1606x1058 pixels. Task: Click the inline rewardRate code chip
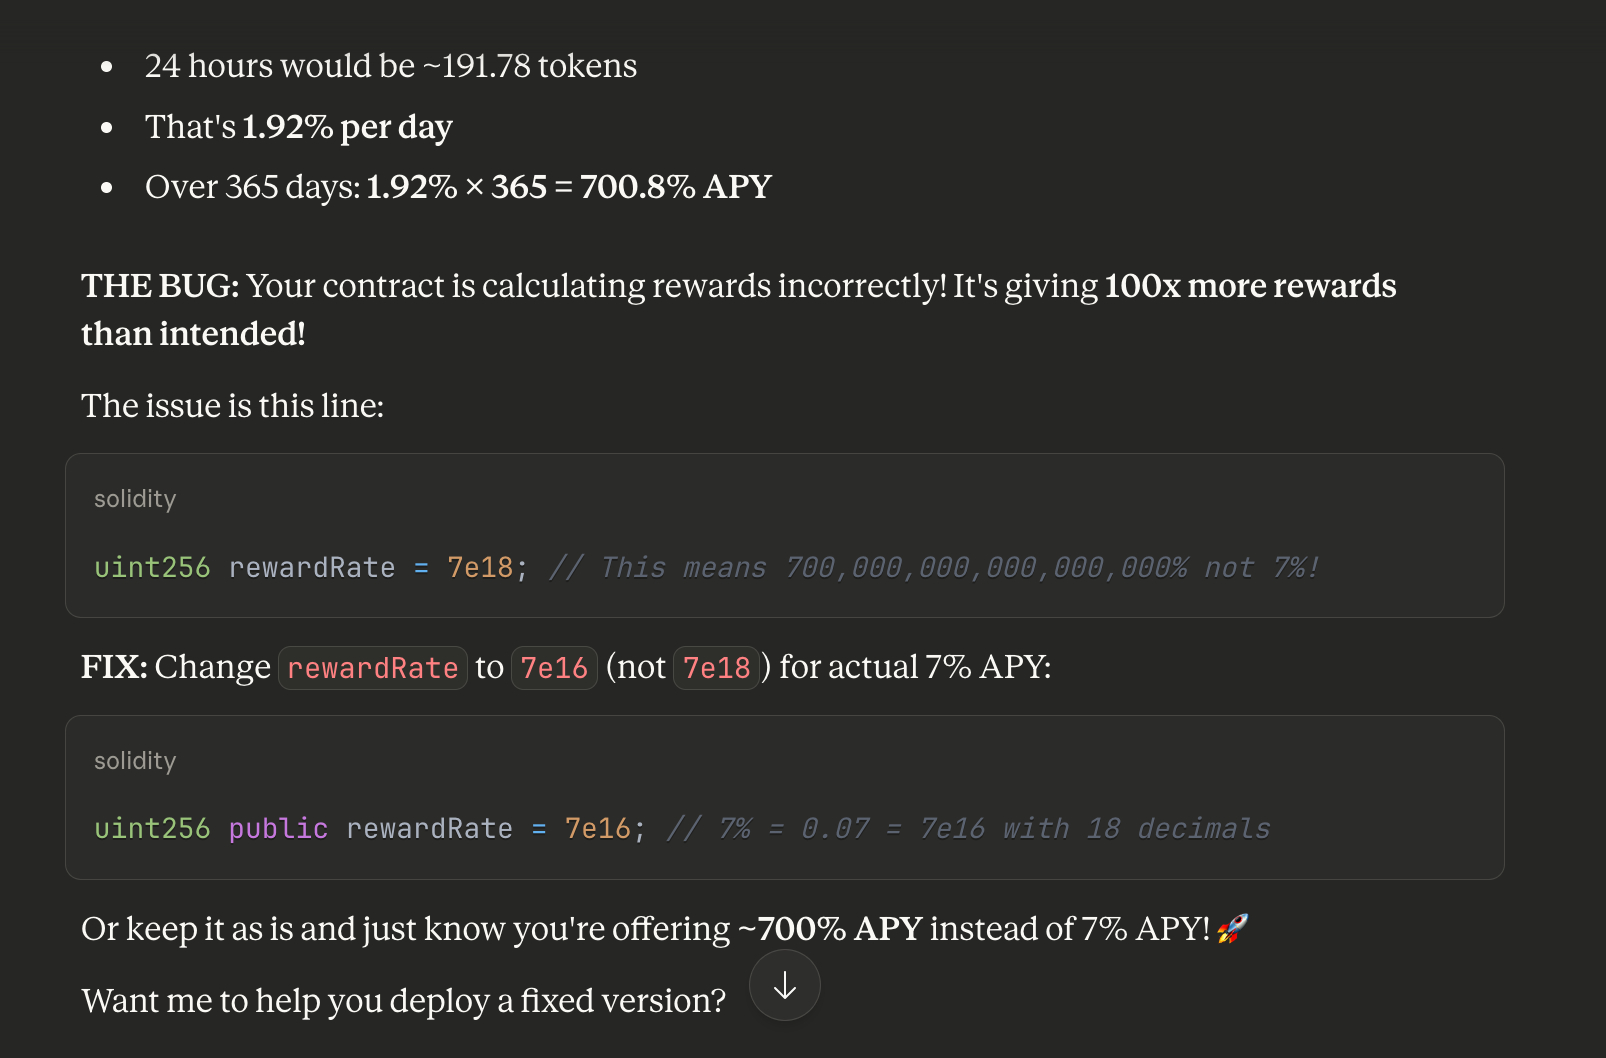click(x=372, y=668)
